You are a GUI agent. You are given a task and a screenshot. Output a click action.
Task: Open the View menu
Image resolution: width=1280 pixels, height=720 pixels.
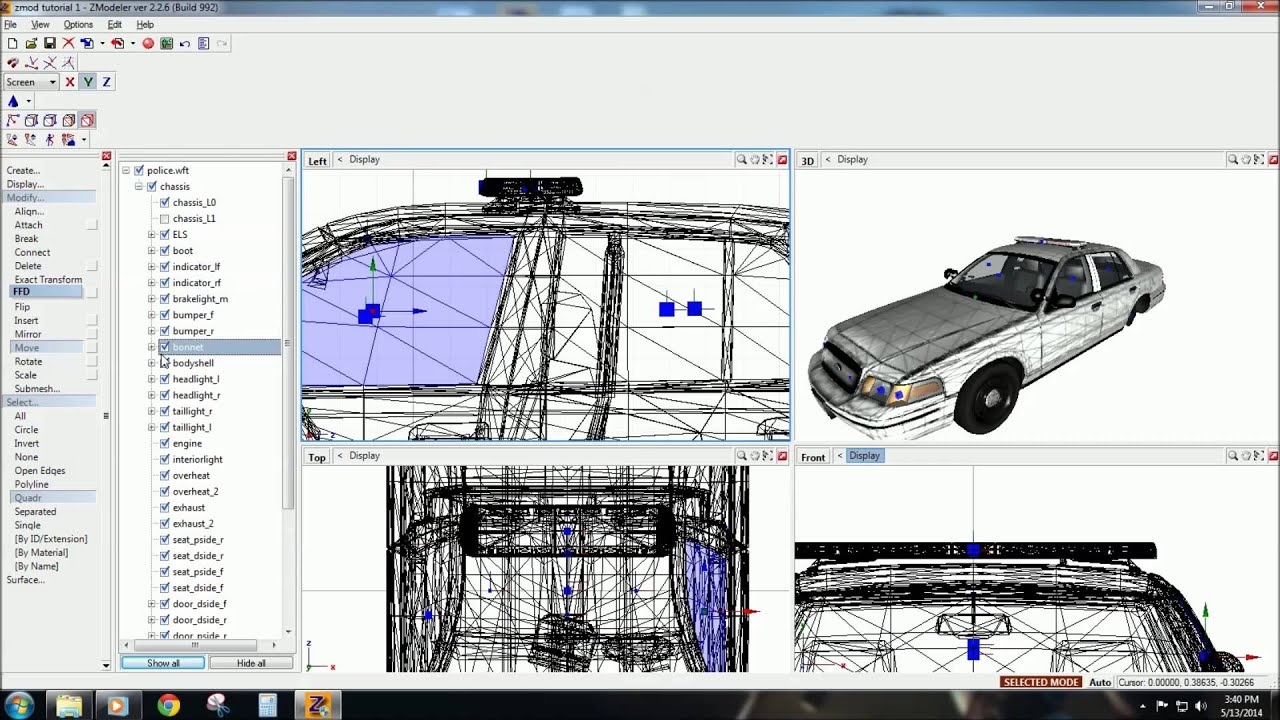[40, 24]
